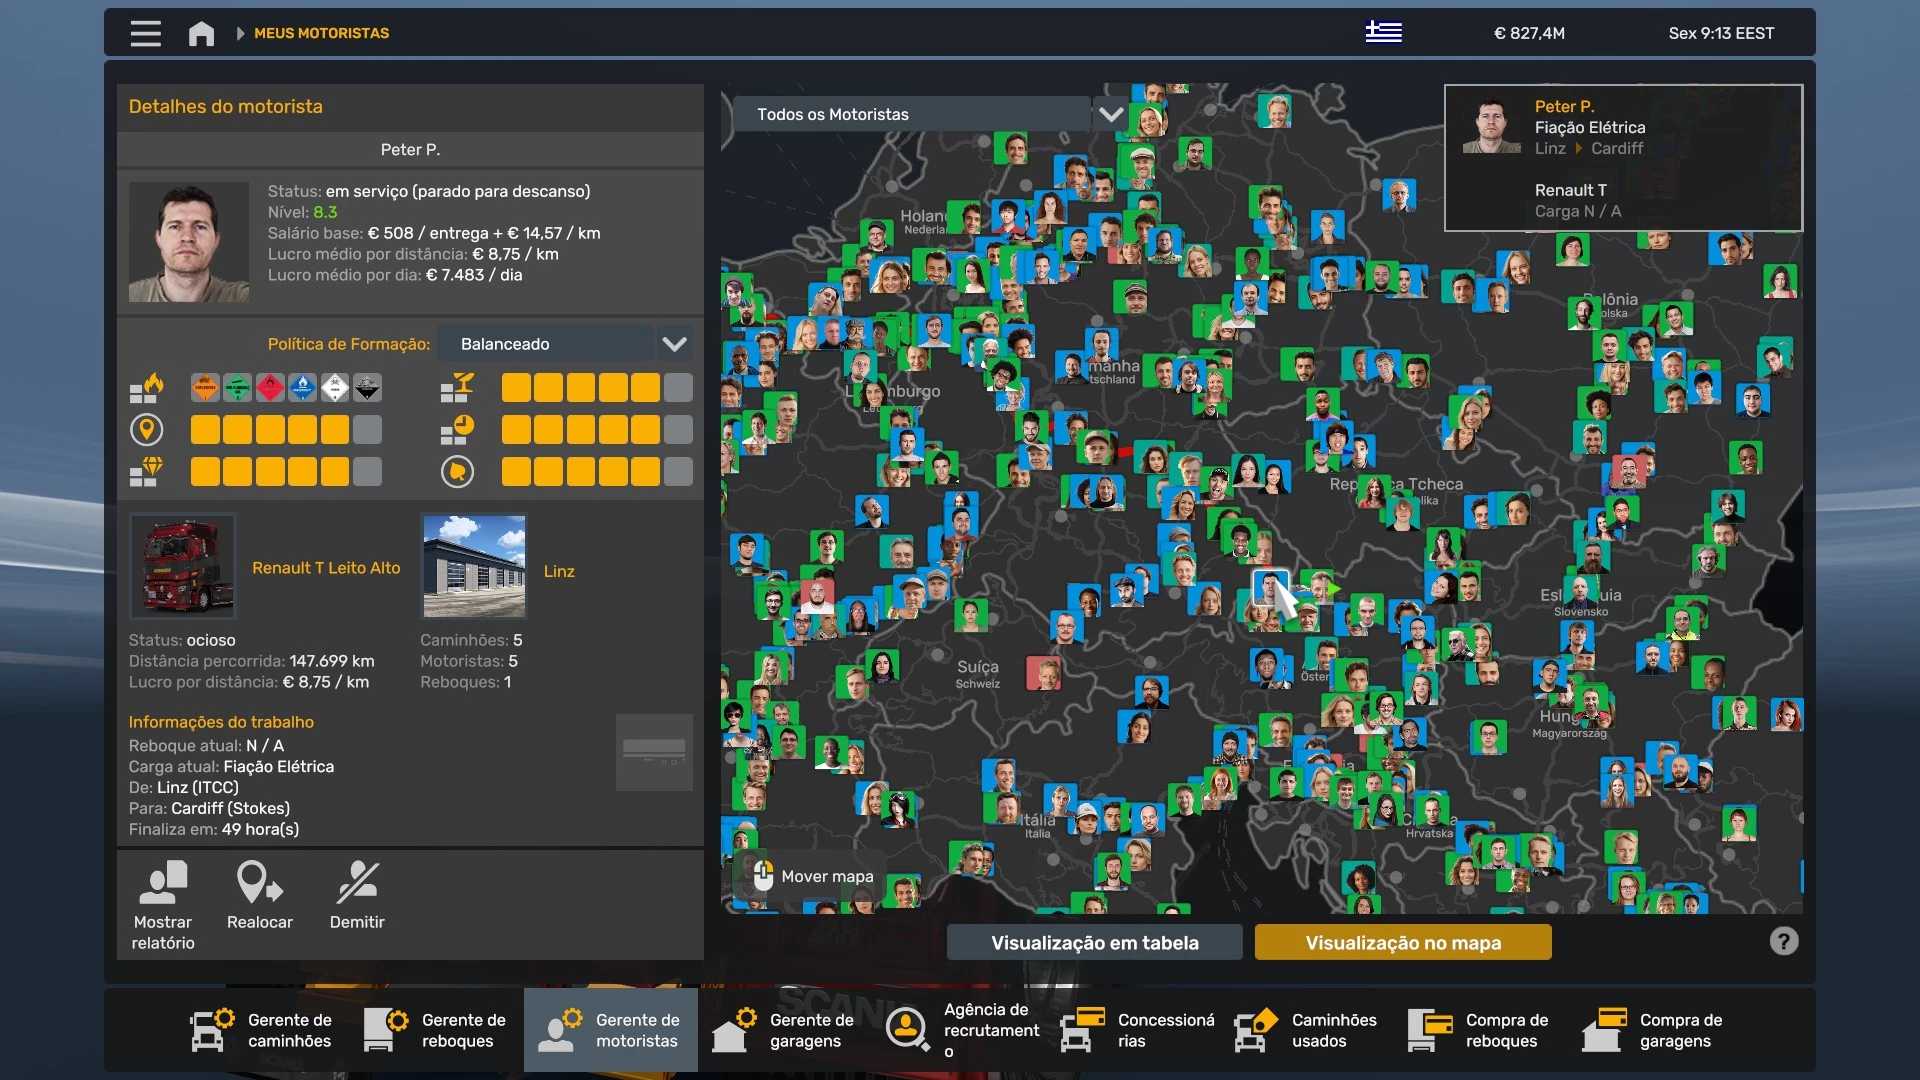Viewport: 1920px width, 1080px height.
Task: Select Visualização no mapa view
Action: (1402, 942)
